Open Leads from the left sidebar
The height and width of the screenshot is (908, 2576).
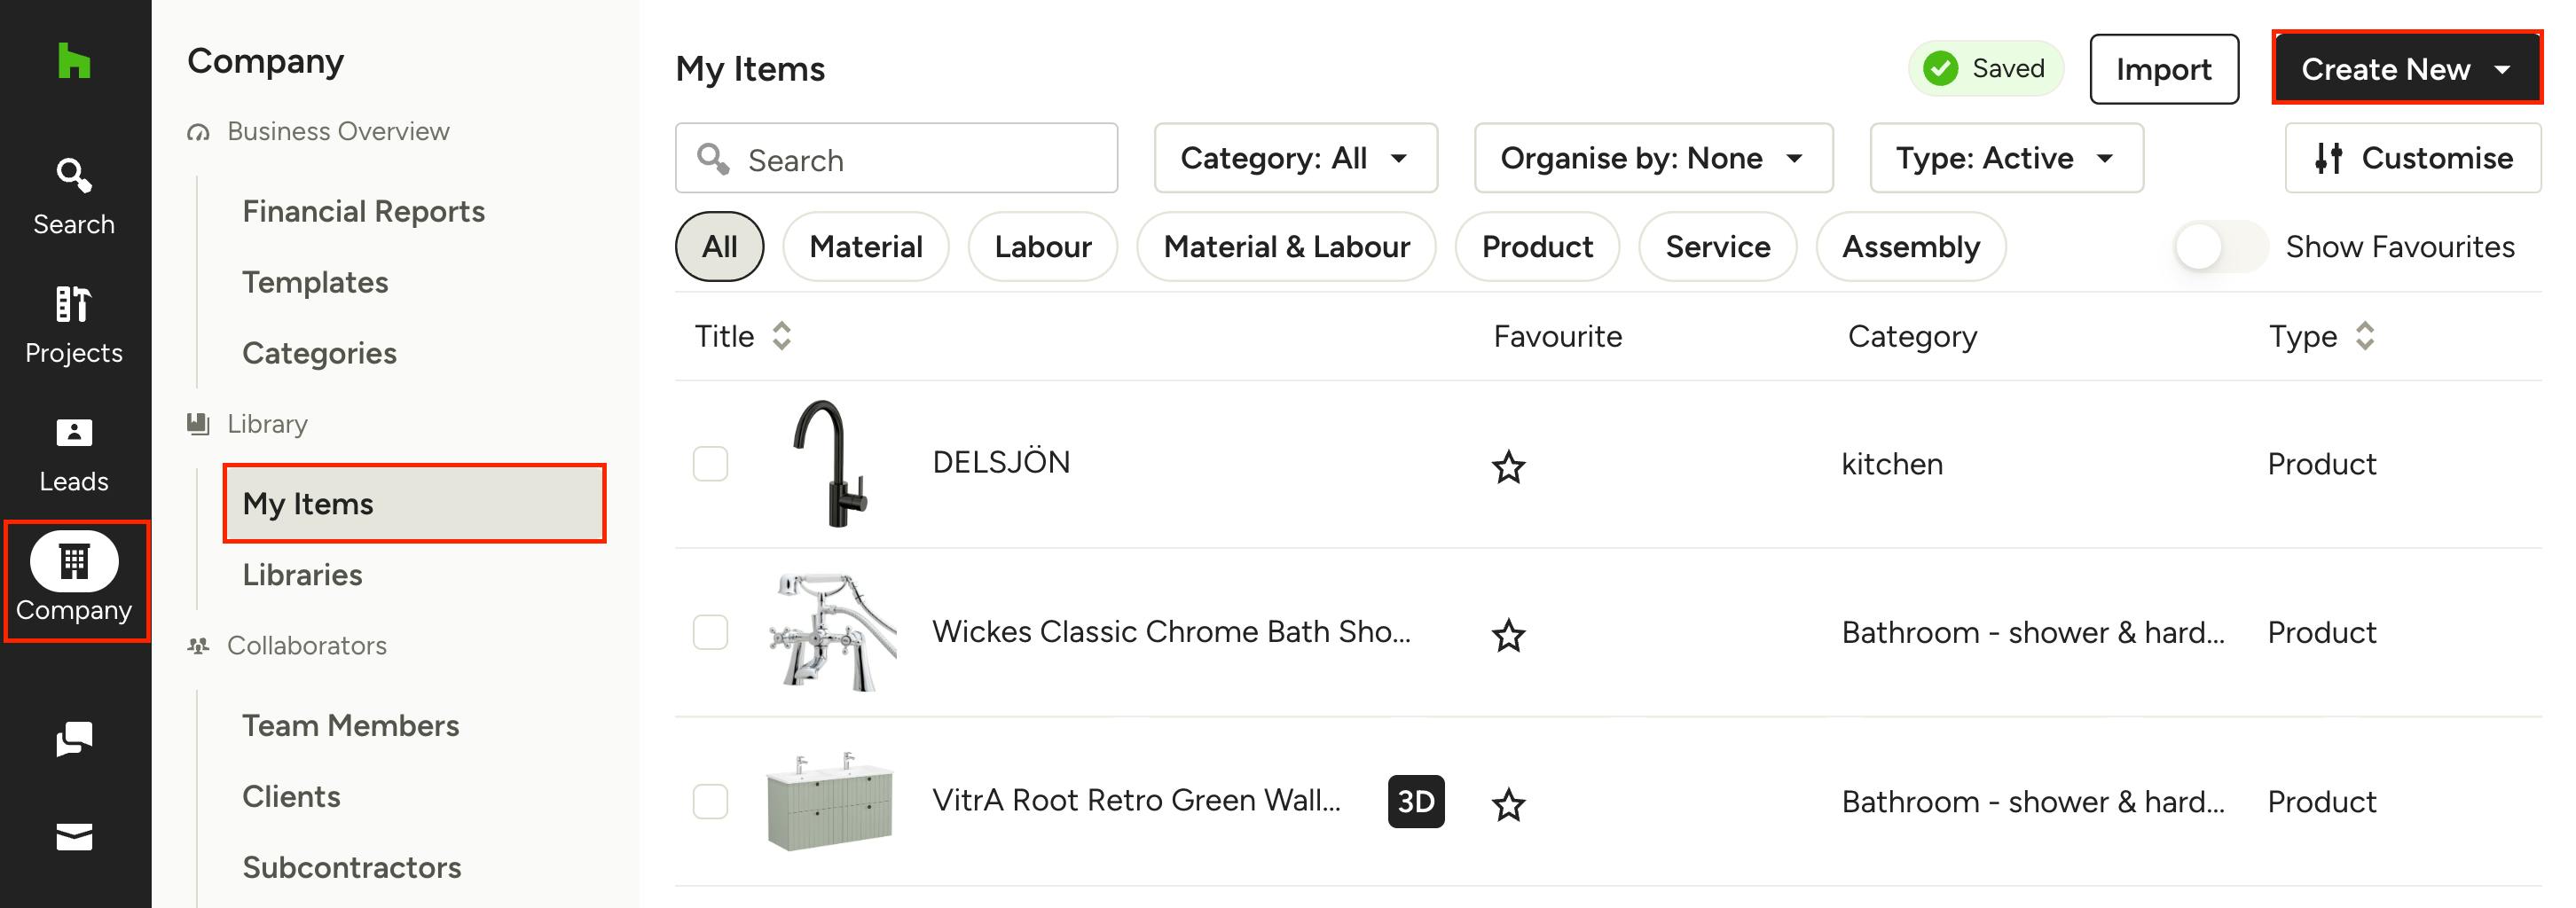click(74, 454)
